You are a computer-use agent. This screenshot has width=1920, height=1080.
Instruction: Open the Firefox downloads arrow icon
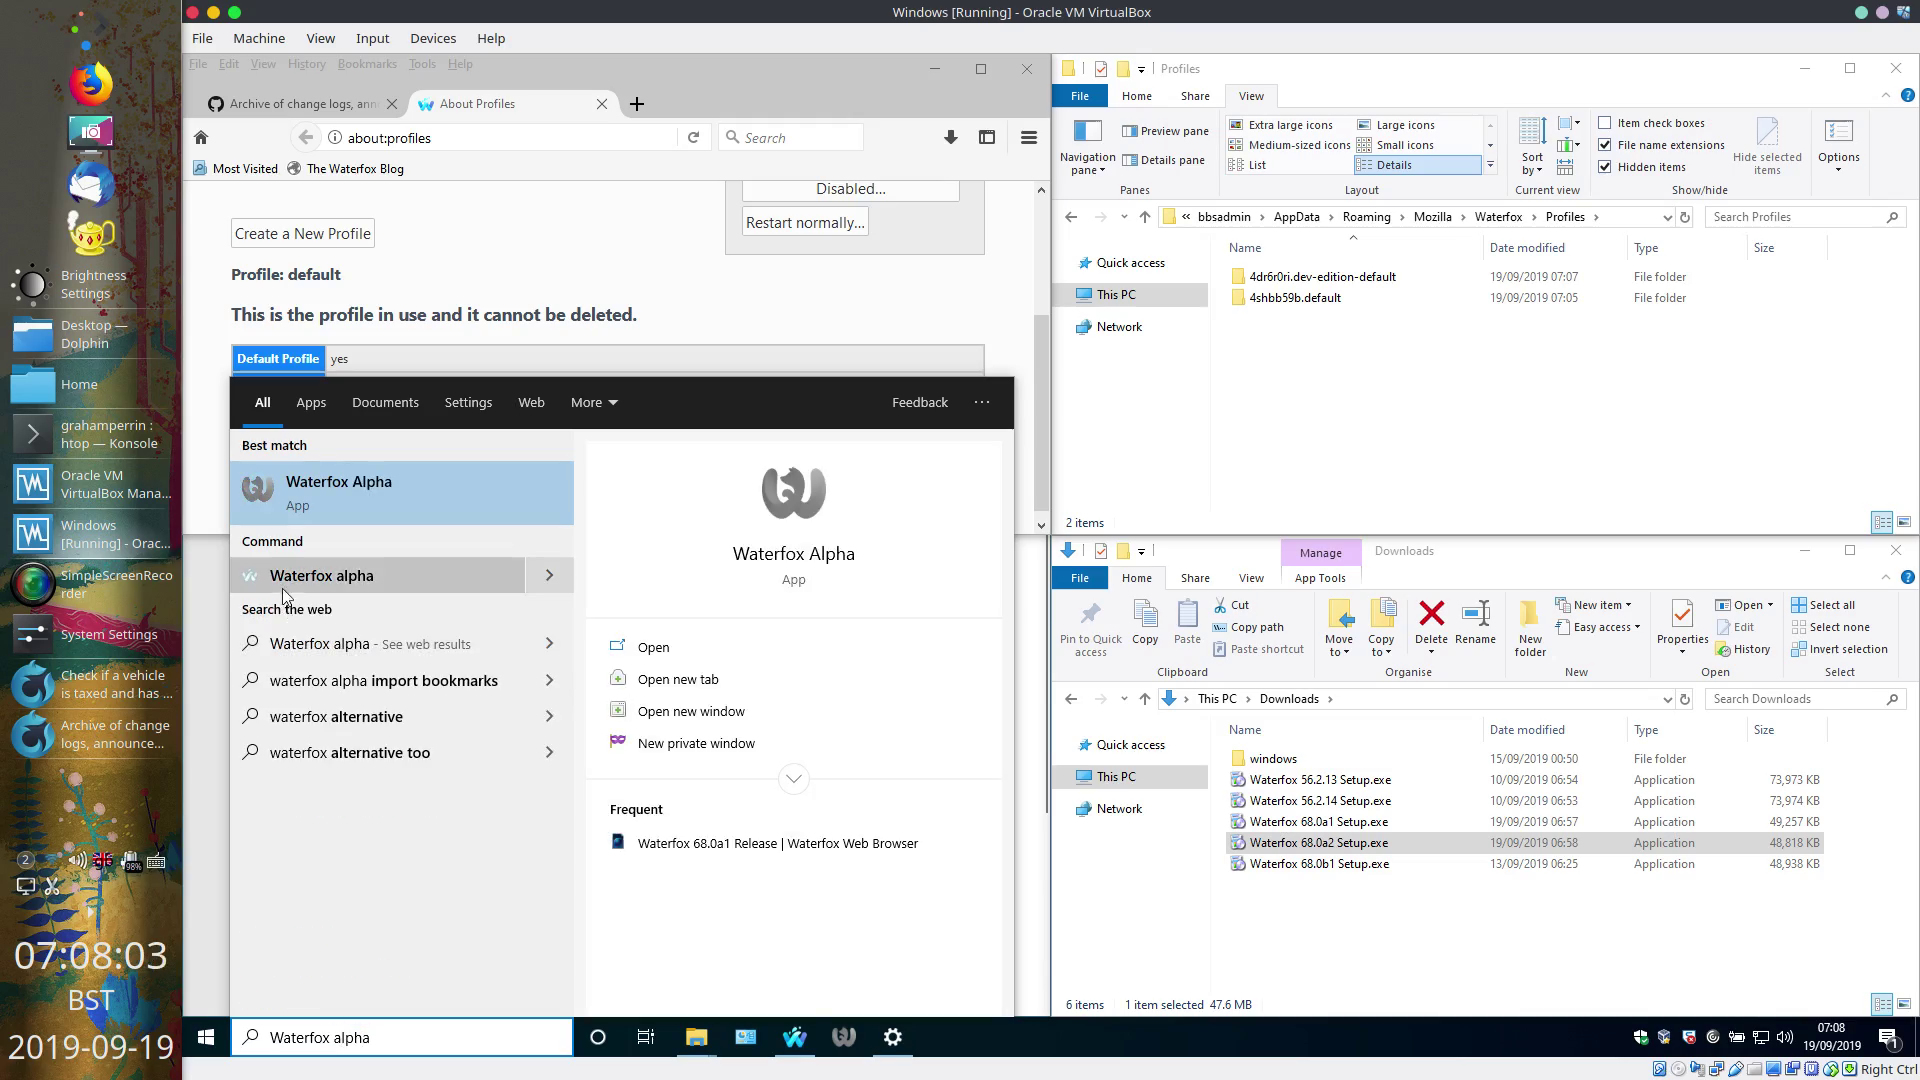(x=950, y=138)
